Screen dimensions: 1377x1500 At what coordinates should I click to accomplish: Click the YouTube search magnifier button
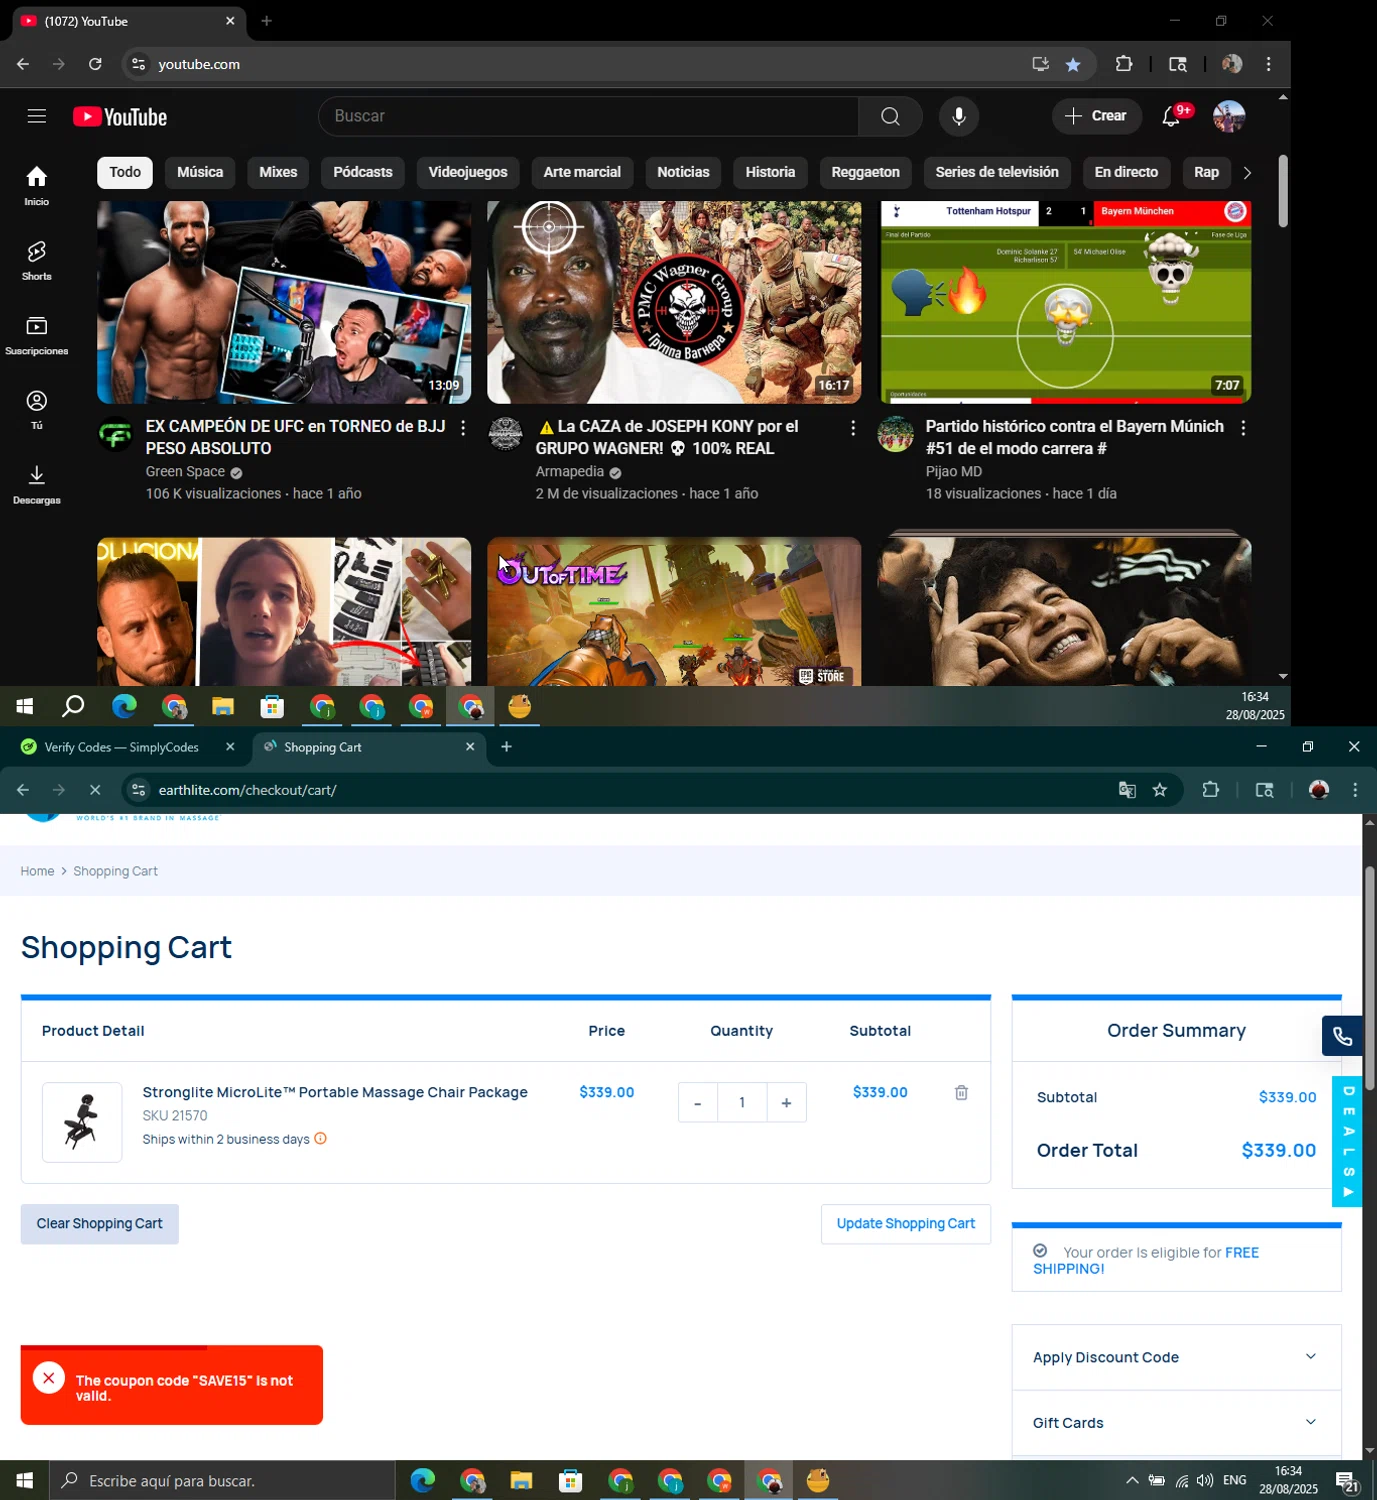tap(890, 116)
